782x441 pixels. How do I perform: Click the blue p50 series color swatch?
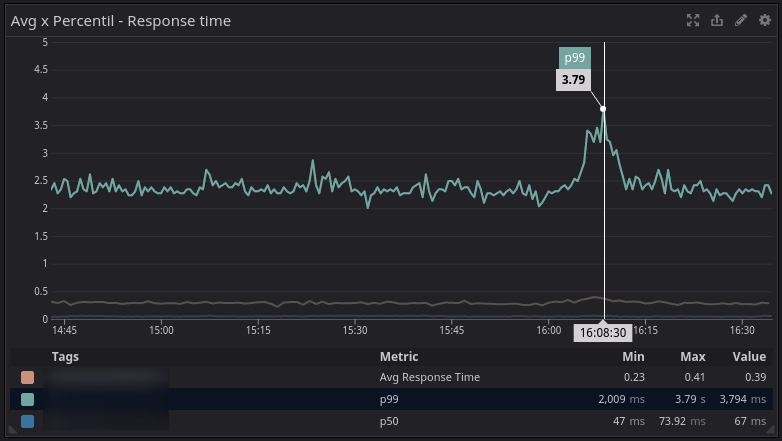[27, 422]
